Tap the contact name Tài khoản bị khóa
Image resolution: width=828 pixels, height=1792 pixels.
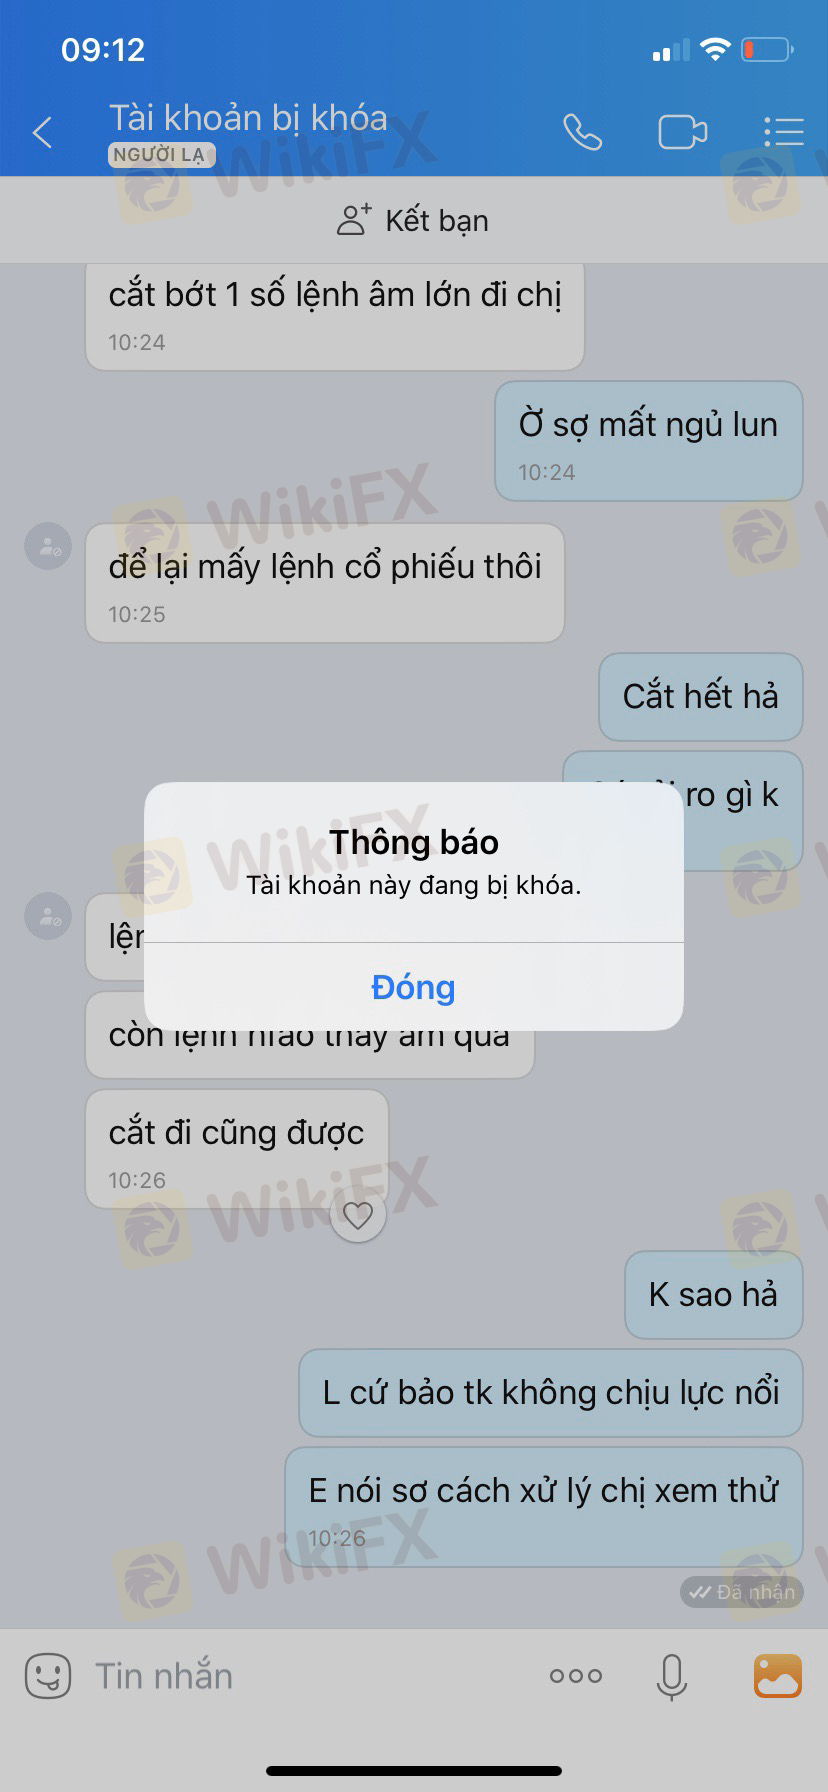[x=248, y=118]
